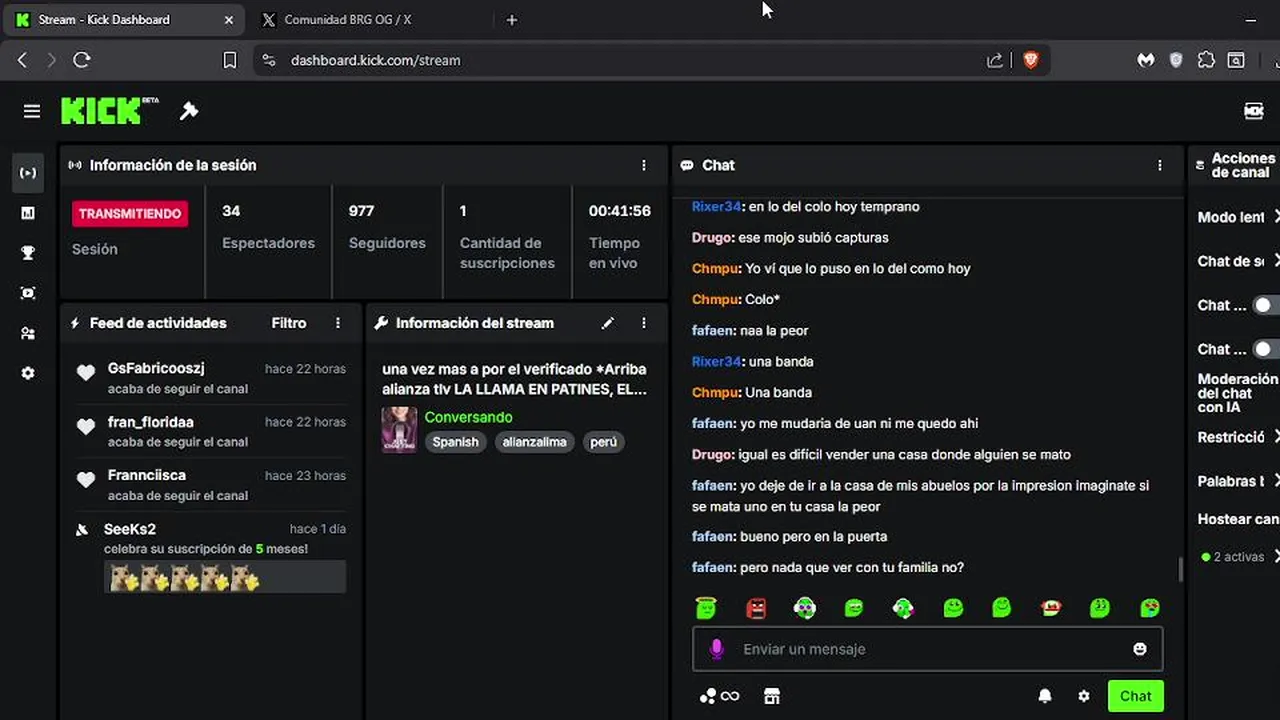Insert the green halo angel emote
The image size is (1280, 720).
click(706, 607)
